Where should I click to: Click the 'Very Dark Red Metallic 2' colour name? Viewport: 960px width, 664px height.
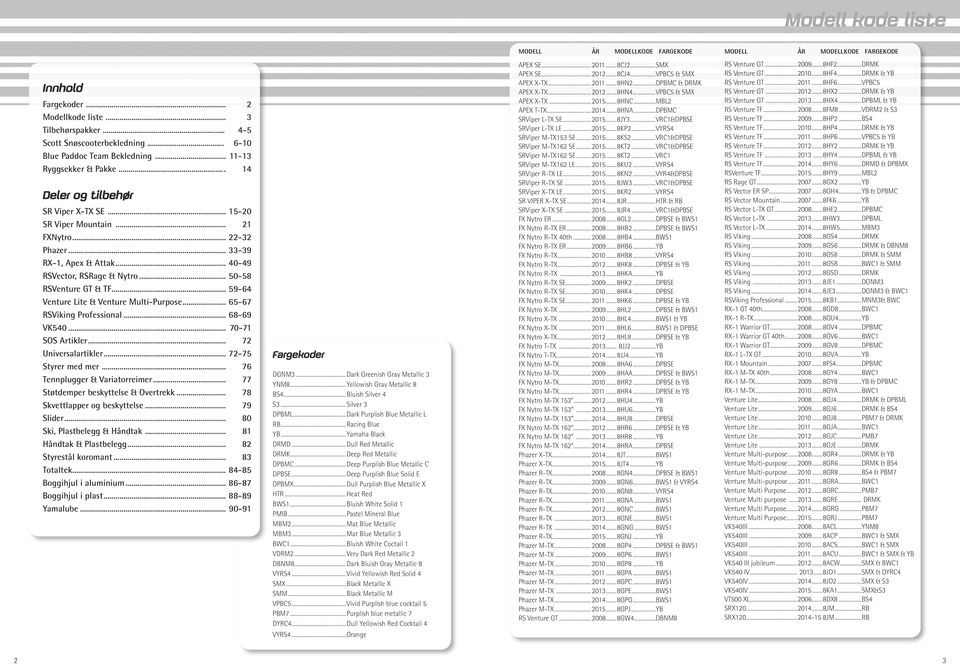(381, 554)
